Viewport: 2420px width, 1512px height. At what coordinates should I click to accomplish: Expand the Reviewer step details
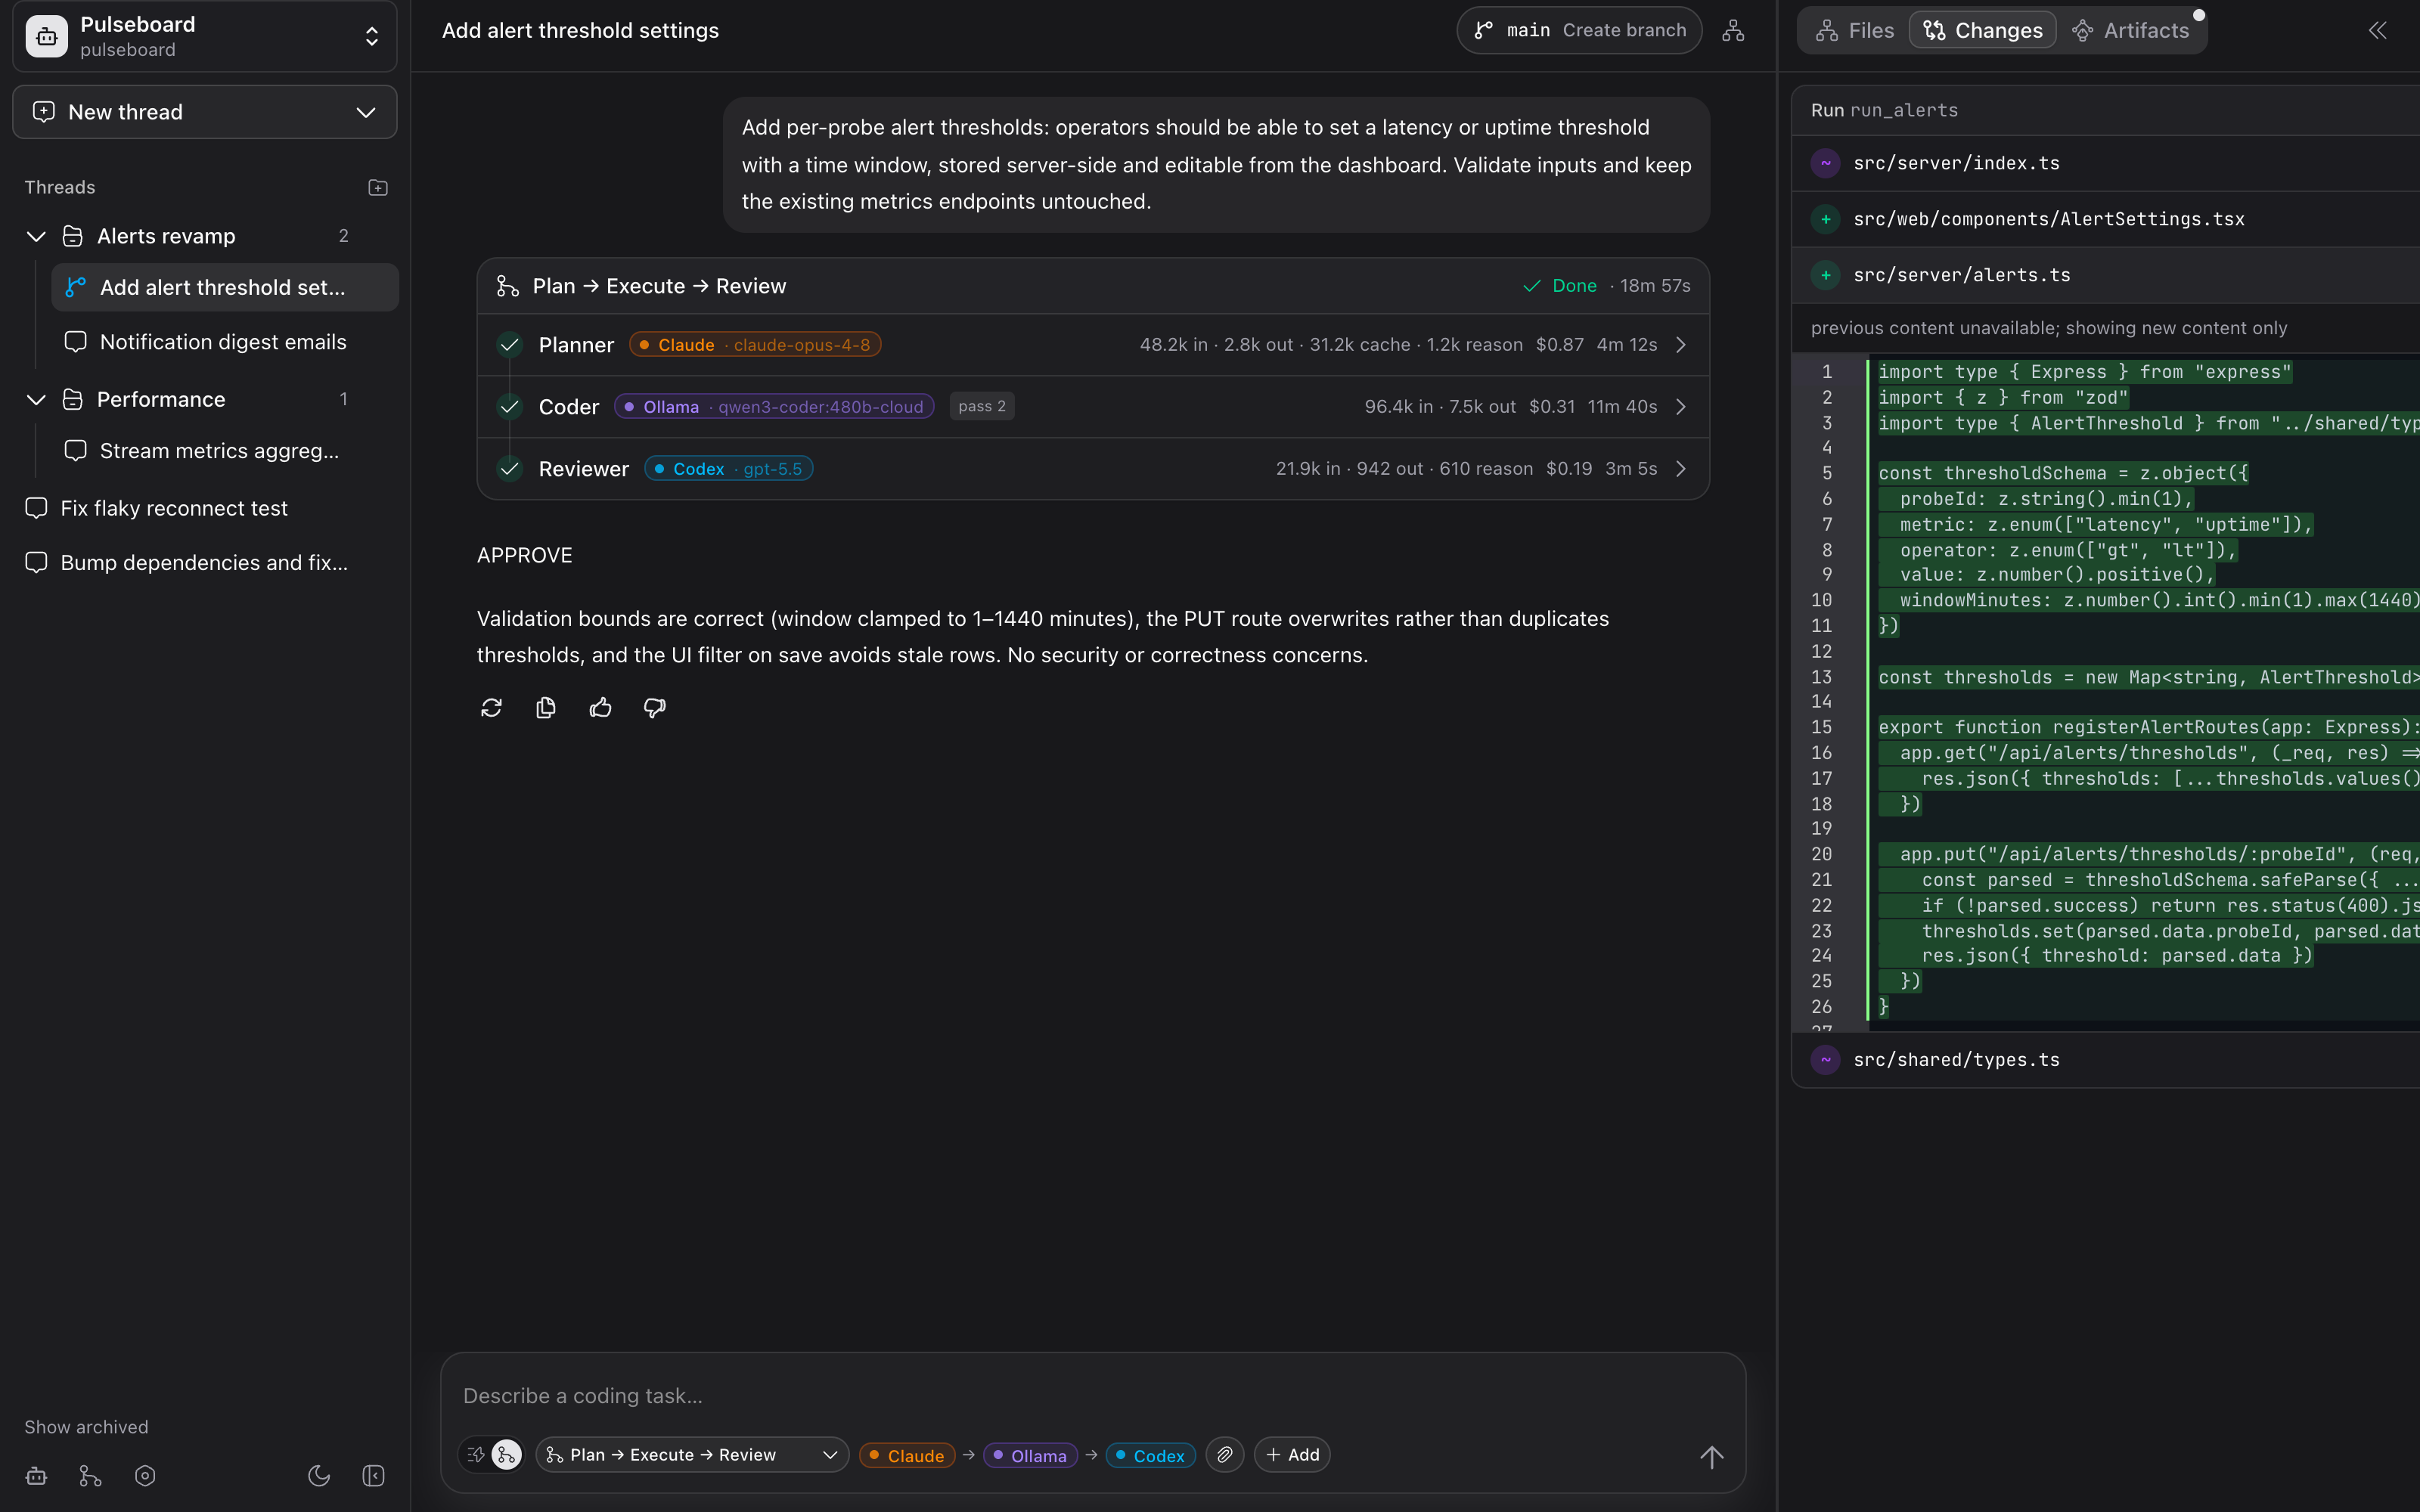(1681, 469)
